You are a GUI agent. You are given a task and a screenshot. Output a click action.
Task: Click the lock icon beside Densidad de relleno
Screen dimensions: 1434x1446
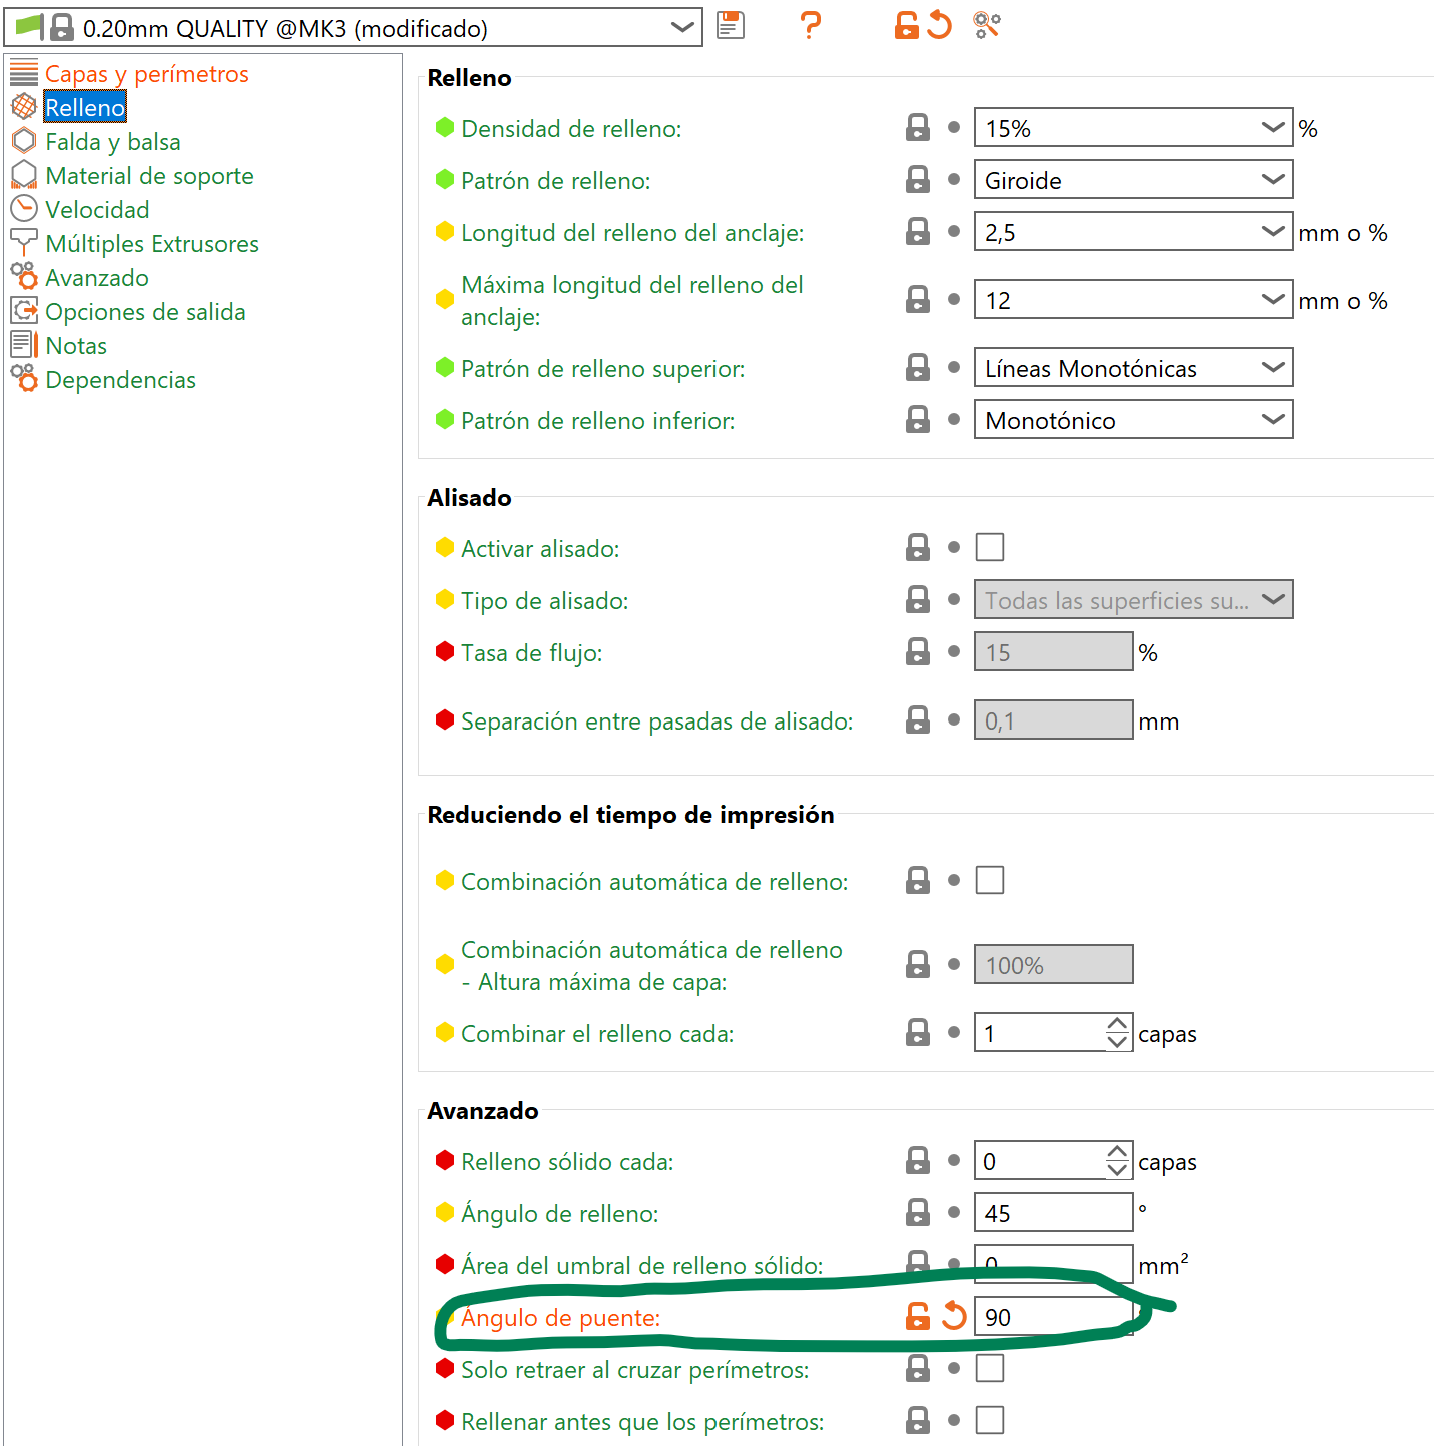pyautogui.click(x=918, y=128)
